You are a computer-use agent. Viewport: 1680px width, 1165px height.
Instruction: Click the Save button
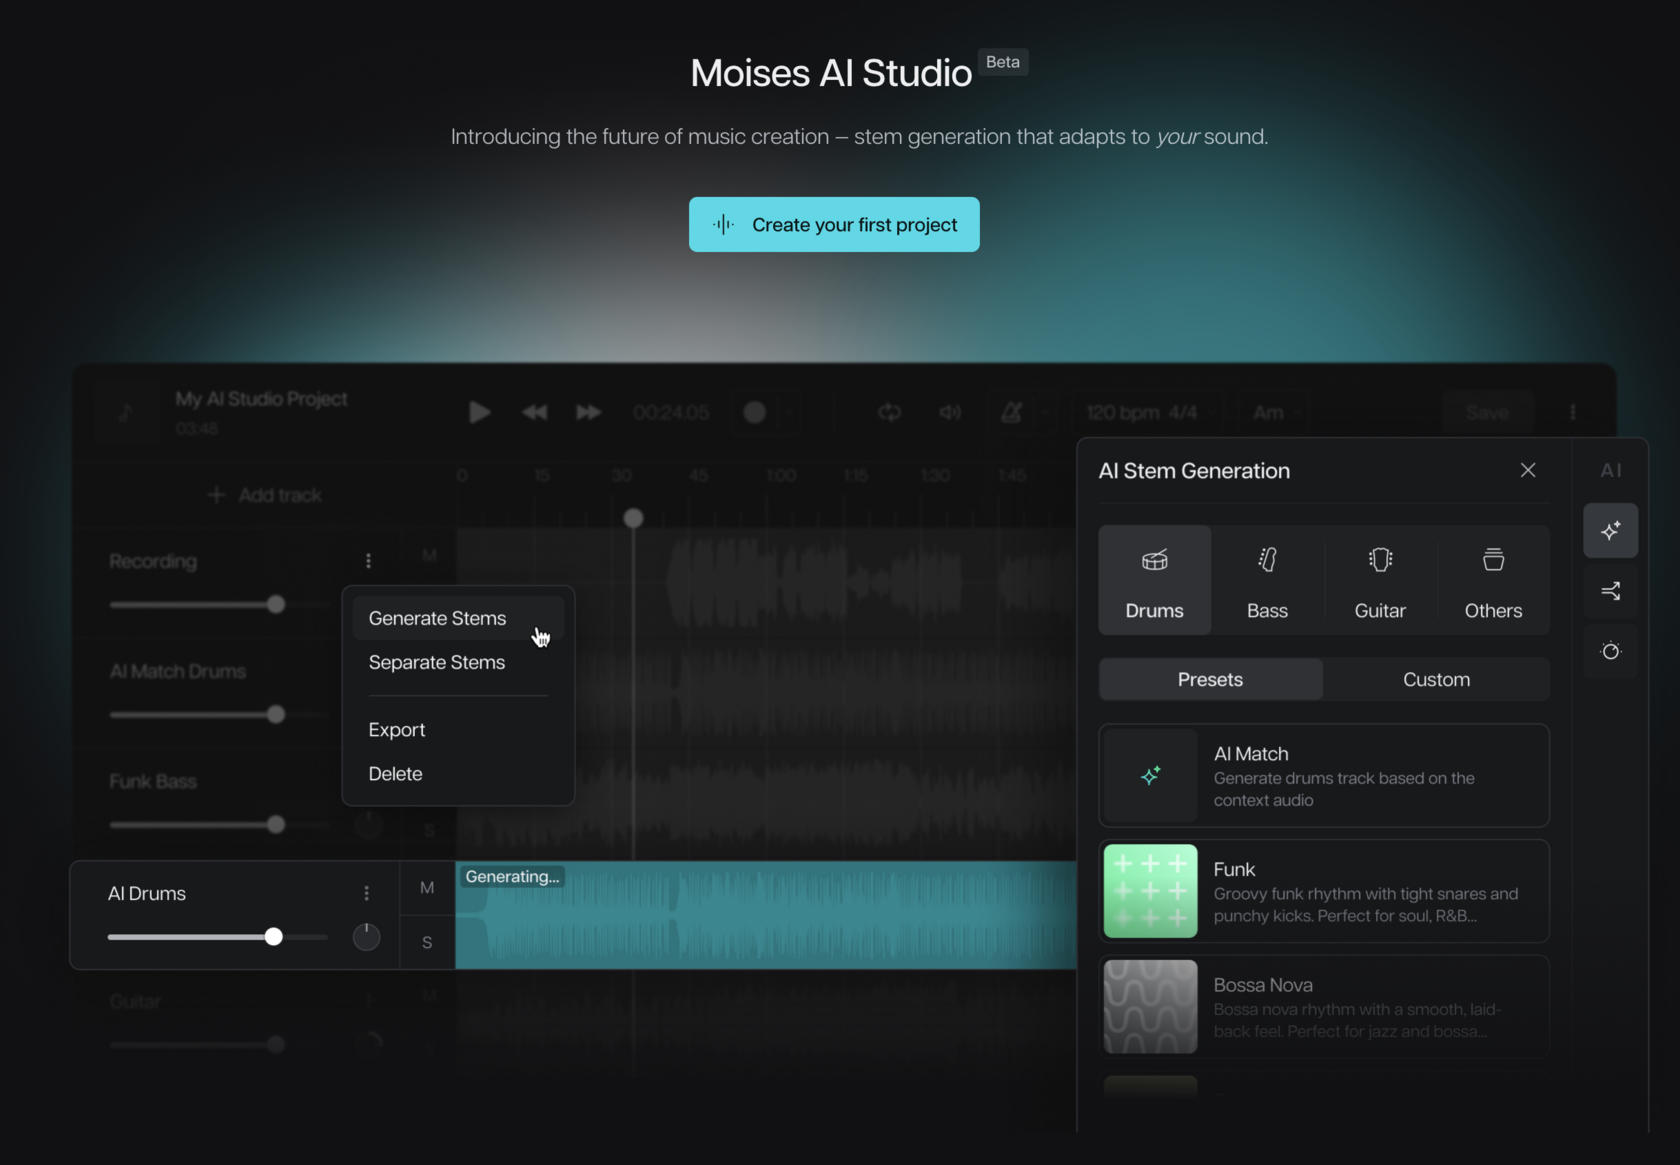[x=1487, y=412]
